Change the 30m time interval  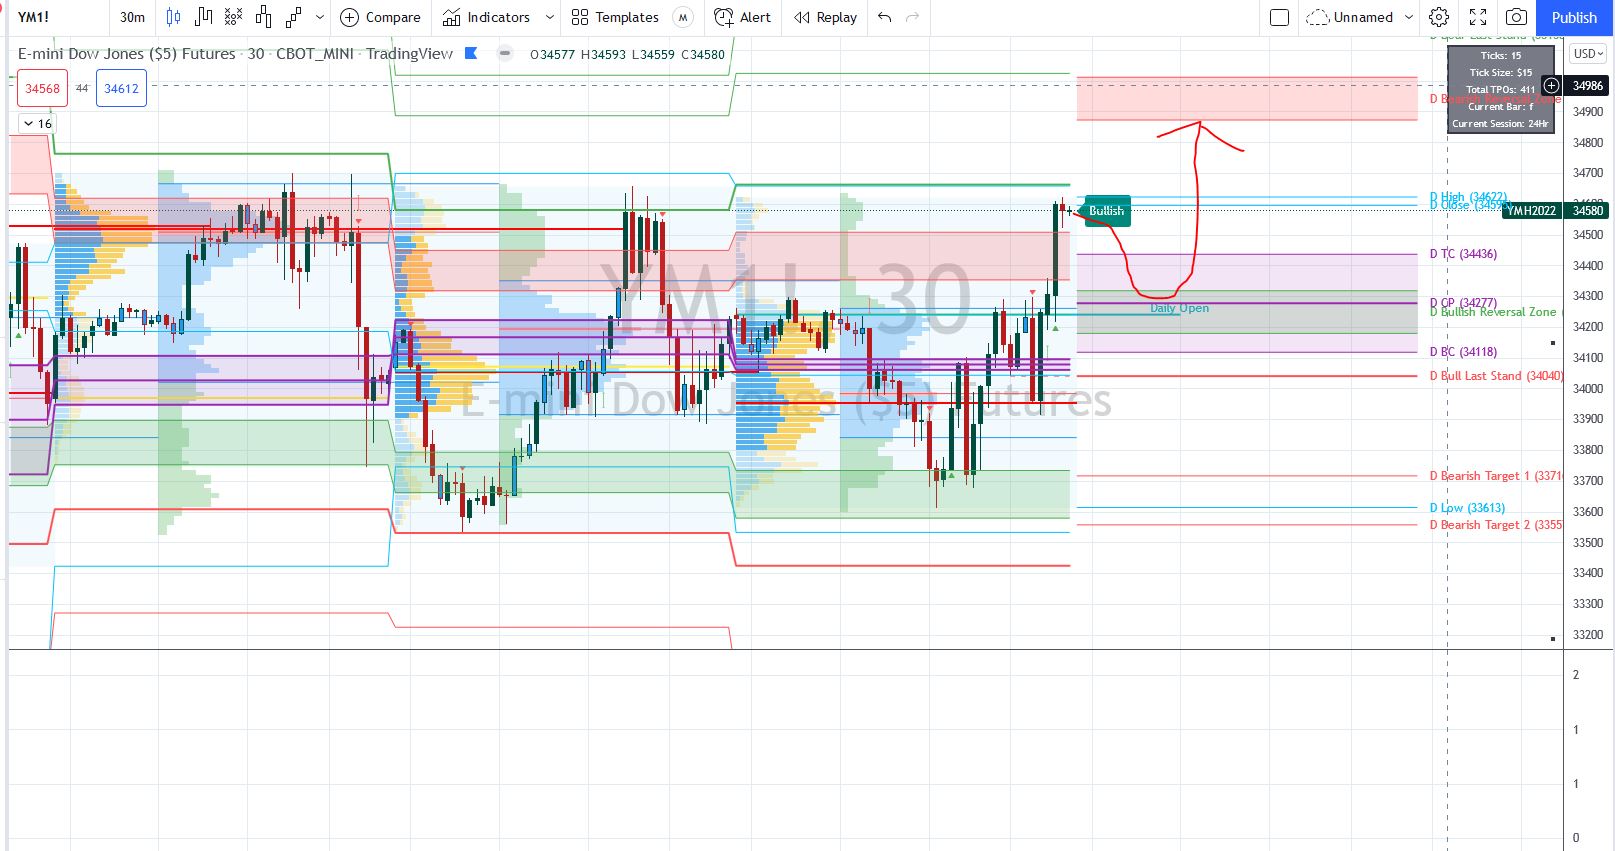(x=132, y=17)
